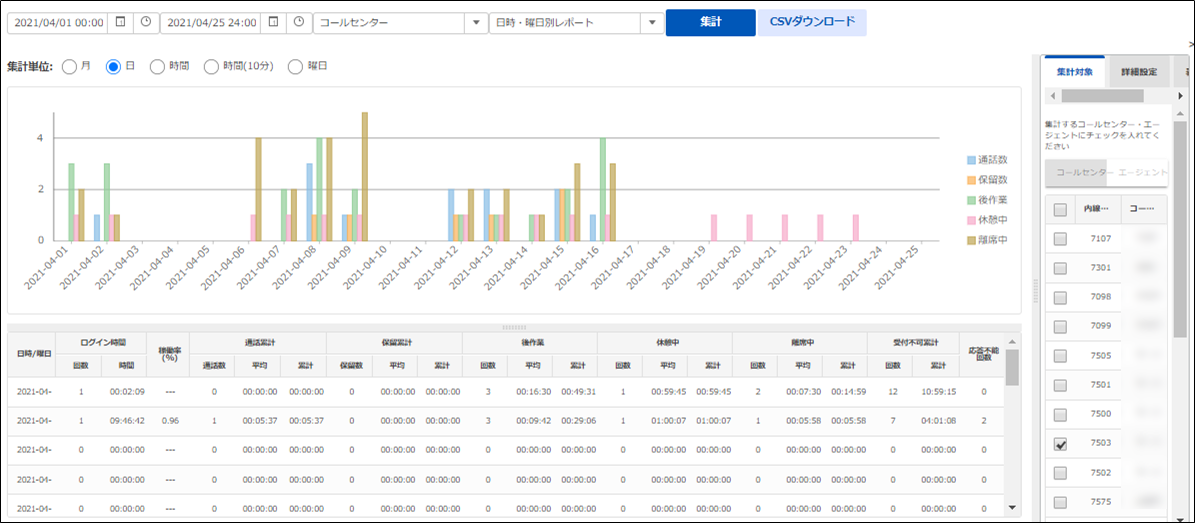
Task: Click the up arrow of the data table scrollbar
Action: click(1012, 342)
